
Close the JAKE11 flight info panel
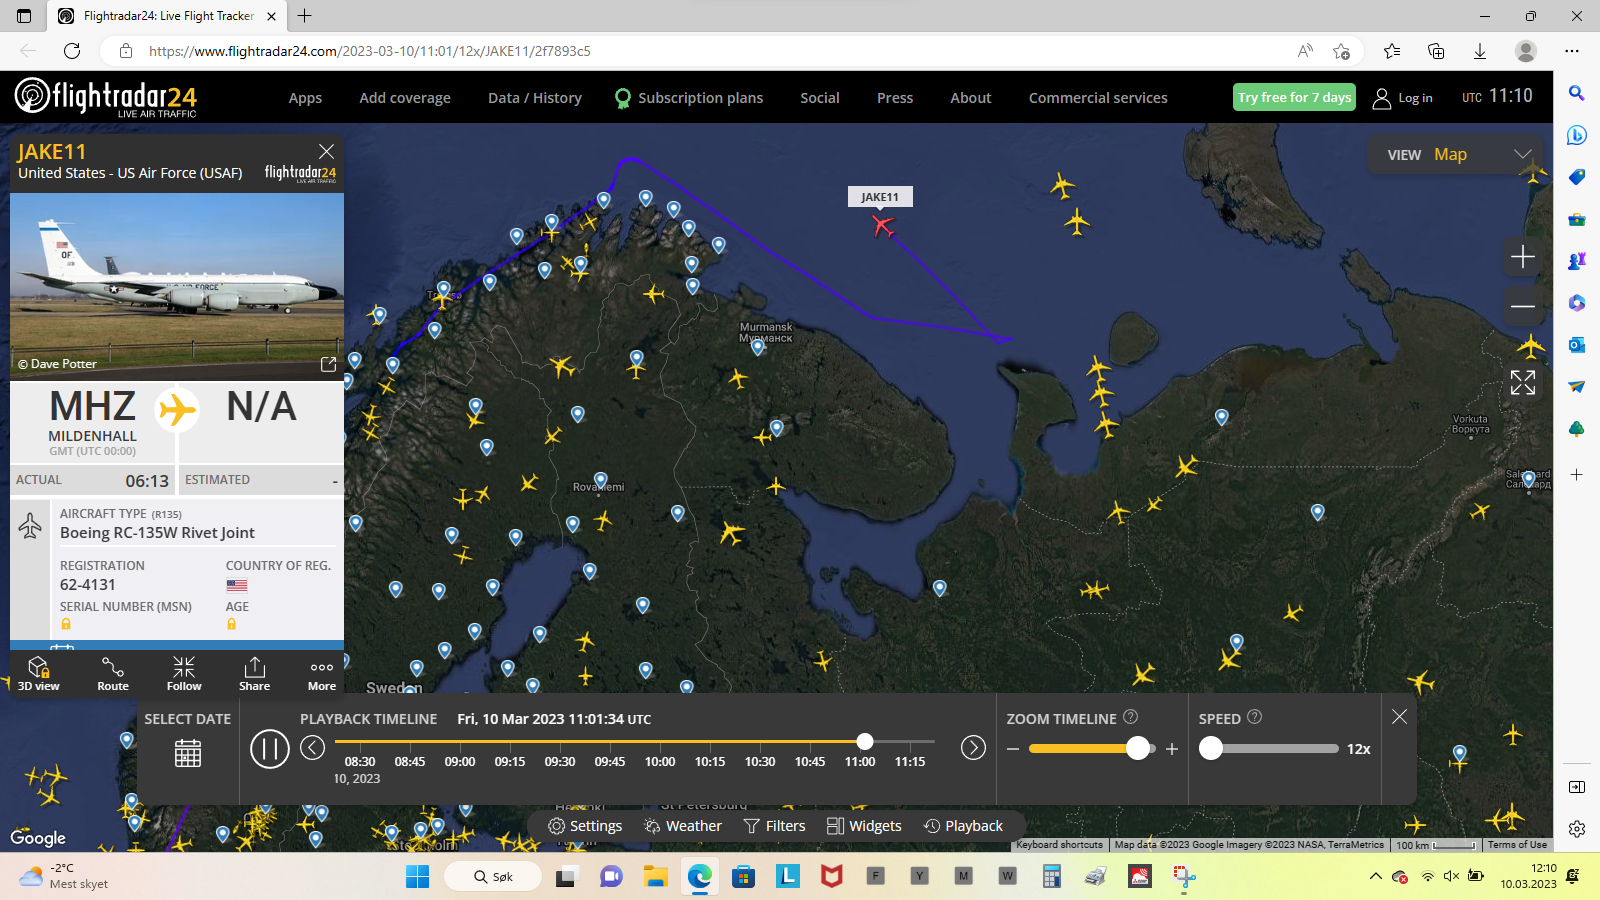pos(326,151)
